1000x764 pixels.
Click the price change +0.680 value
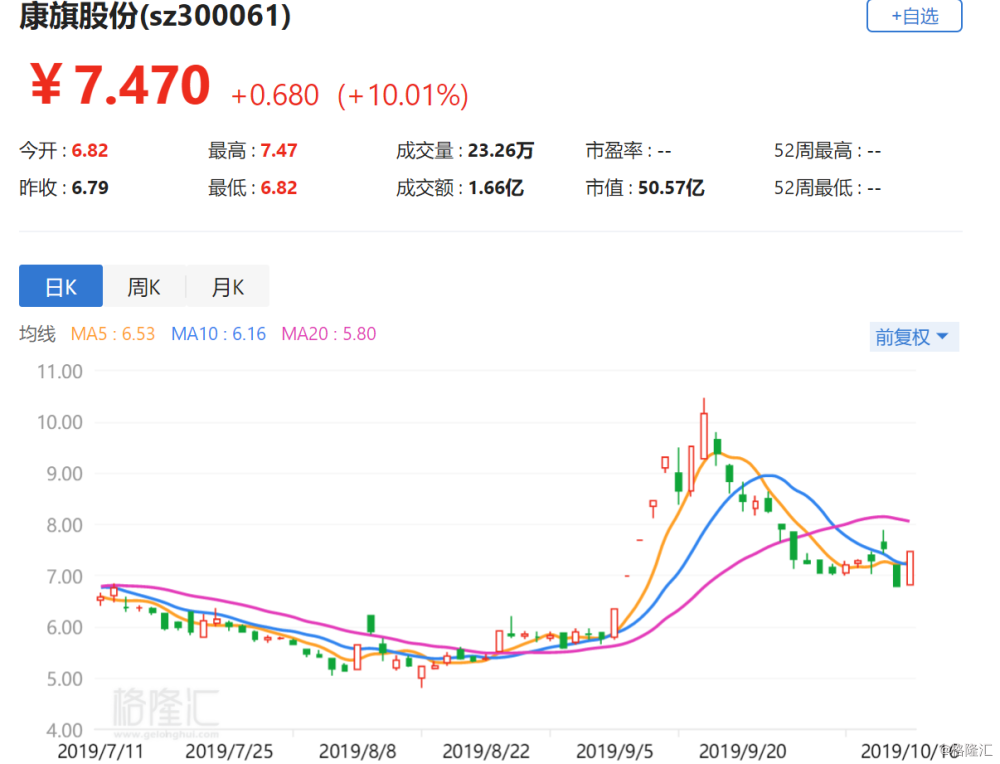click(275, 96)
